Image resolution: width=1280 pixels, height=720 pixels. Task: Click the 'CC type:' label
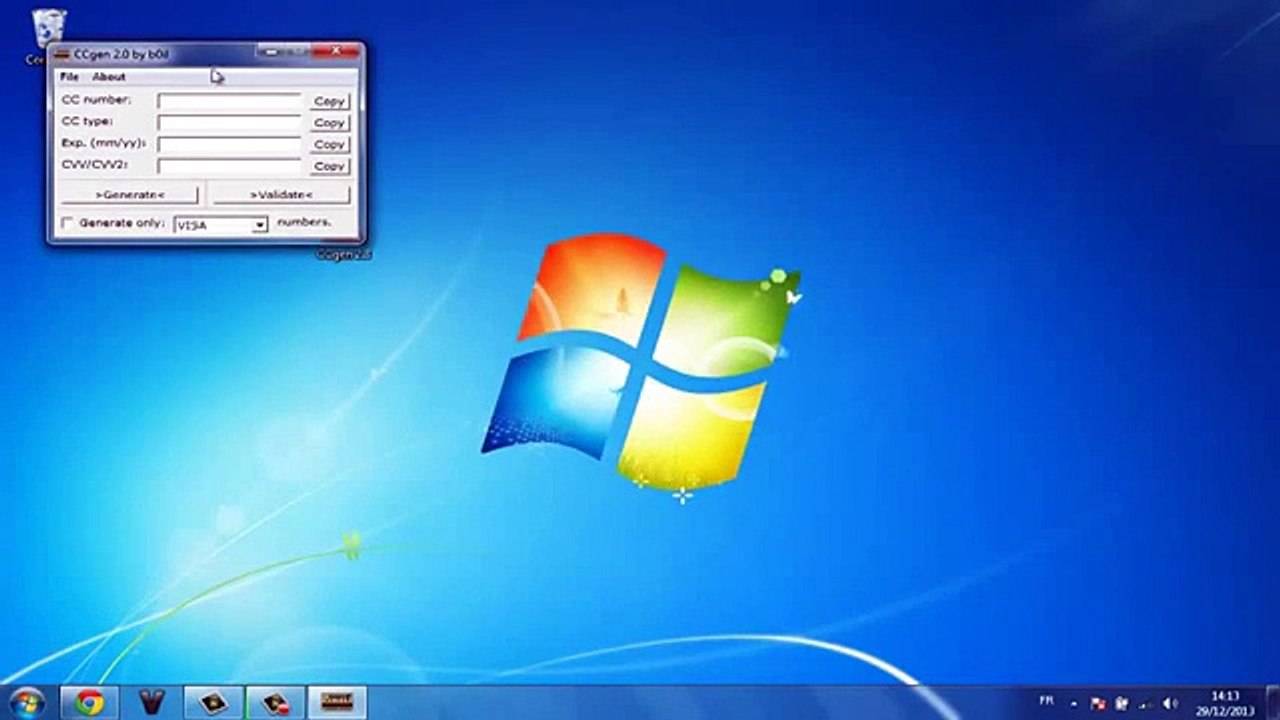[x=87, y=122]
